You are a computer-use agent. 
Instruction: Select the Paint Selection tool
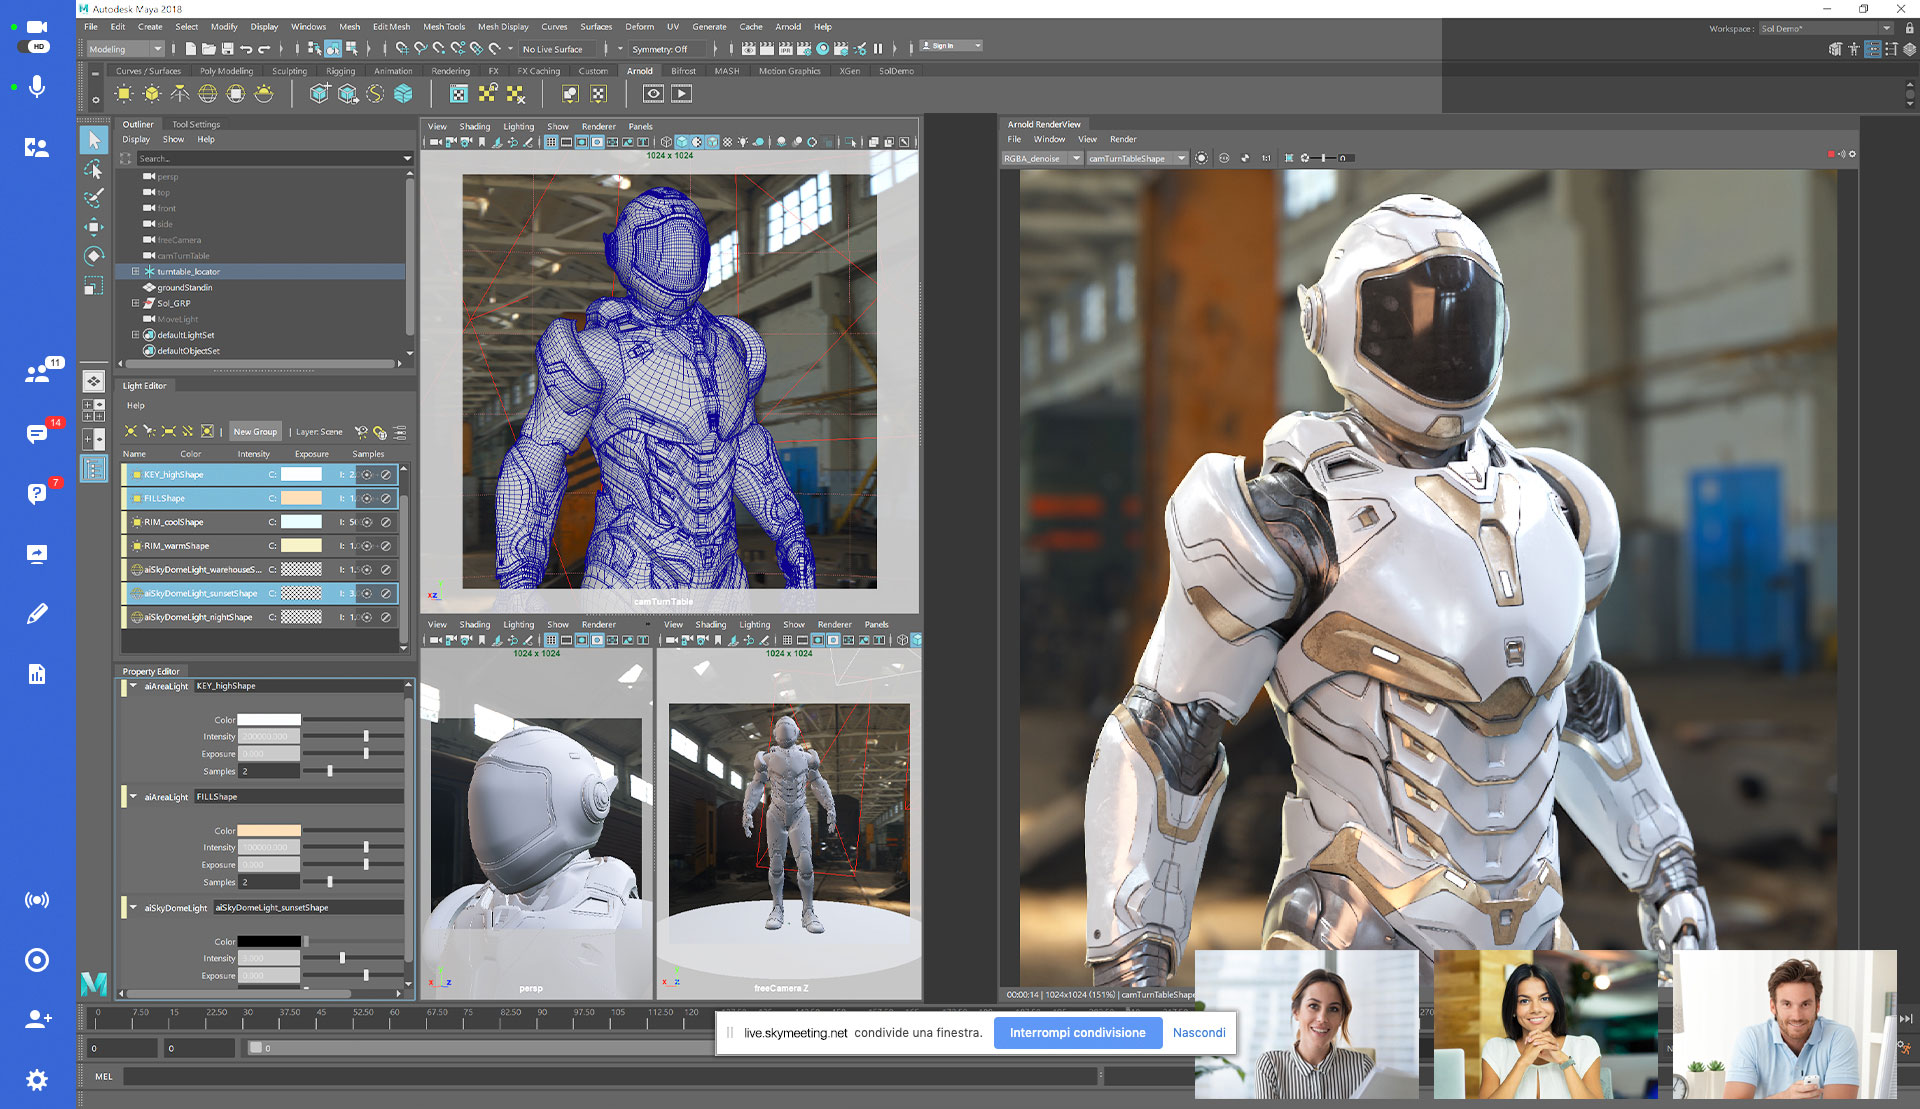pos(93,198)
